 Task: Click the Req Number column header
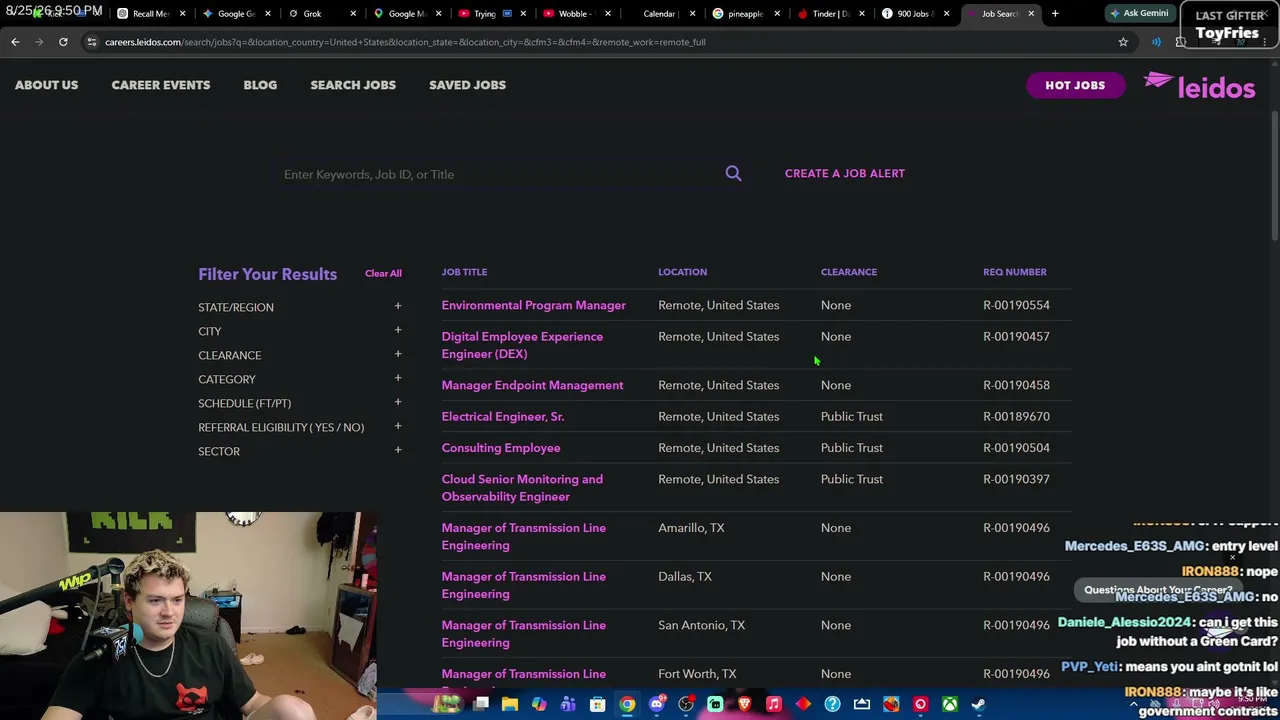(1015, 272)
